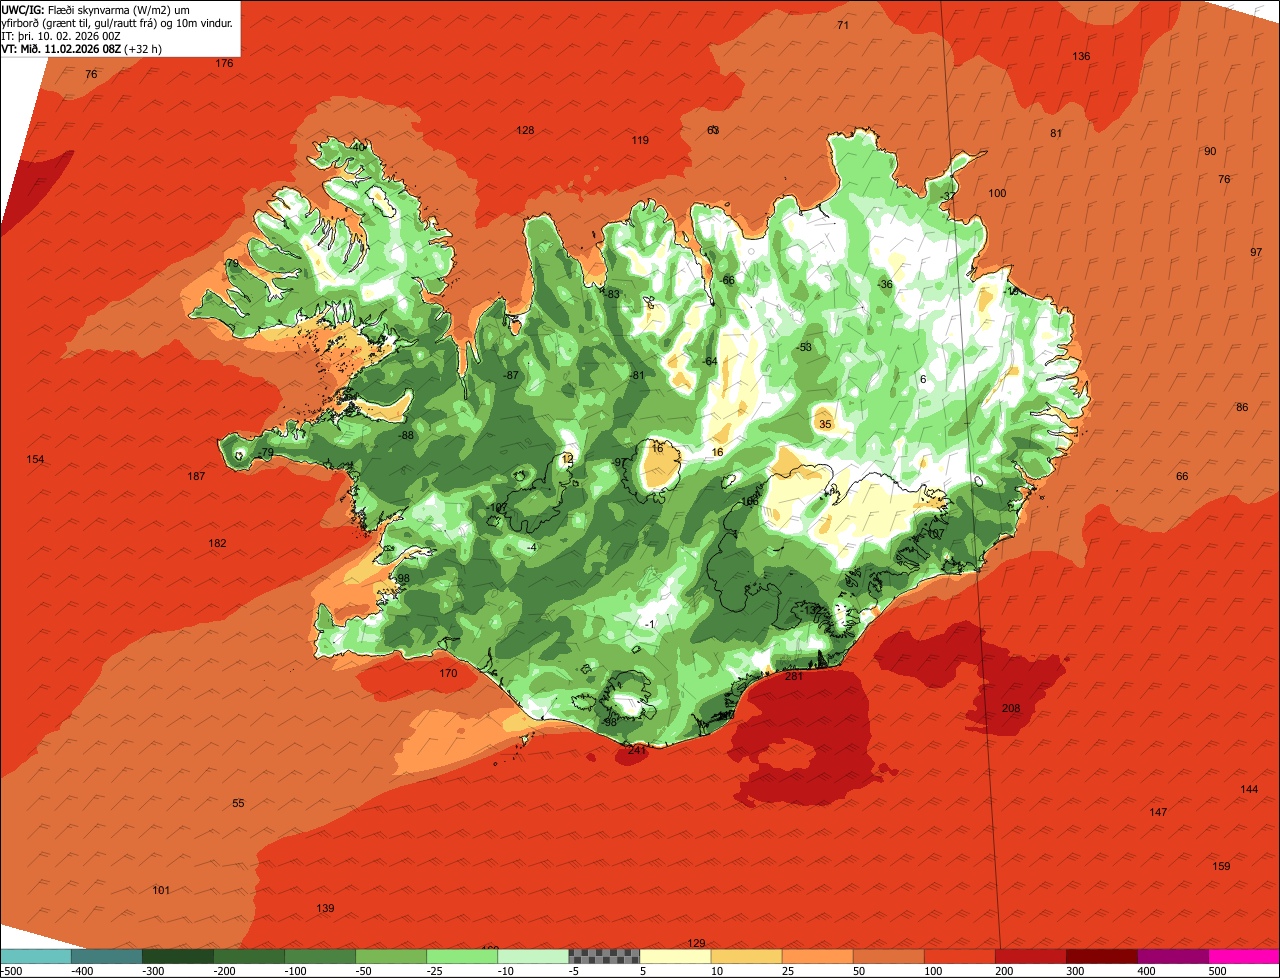The image size is (1280, 978).
Task: Click the map value 208 in southeast sea
Action: (1011, 708)
